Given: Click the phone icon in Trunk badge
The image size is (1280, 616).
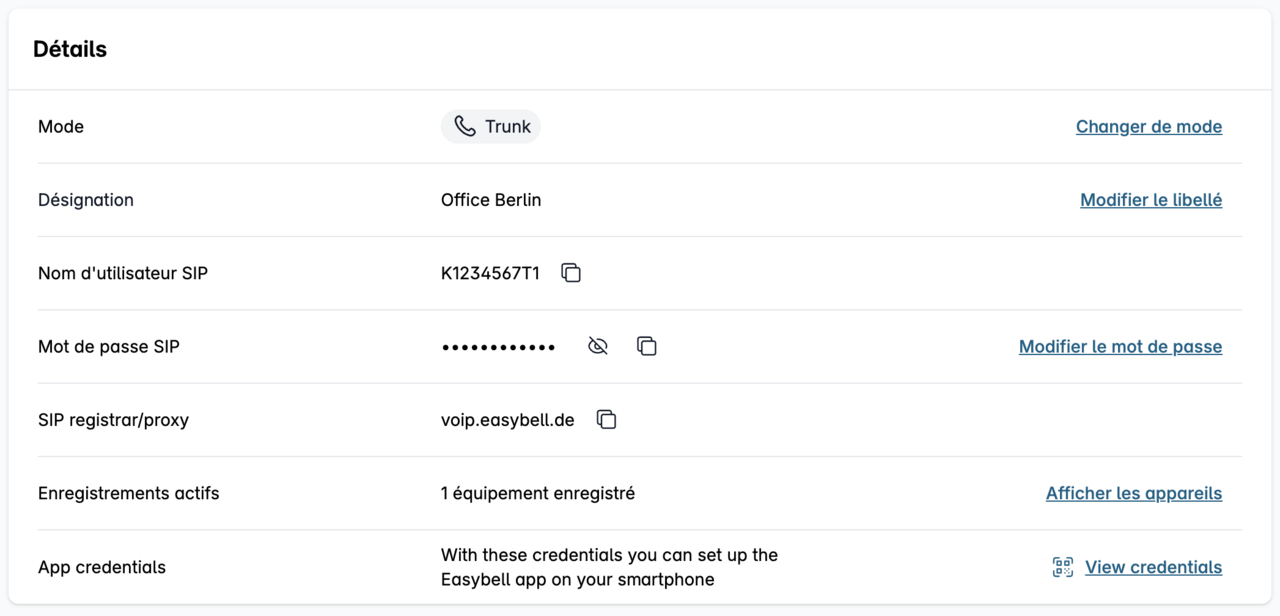Looking at the screenshot, I should (465, 126).
